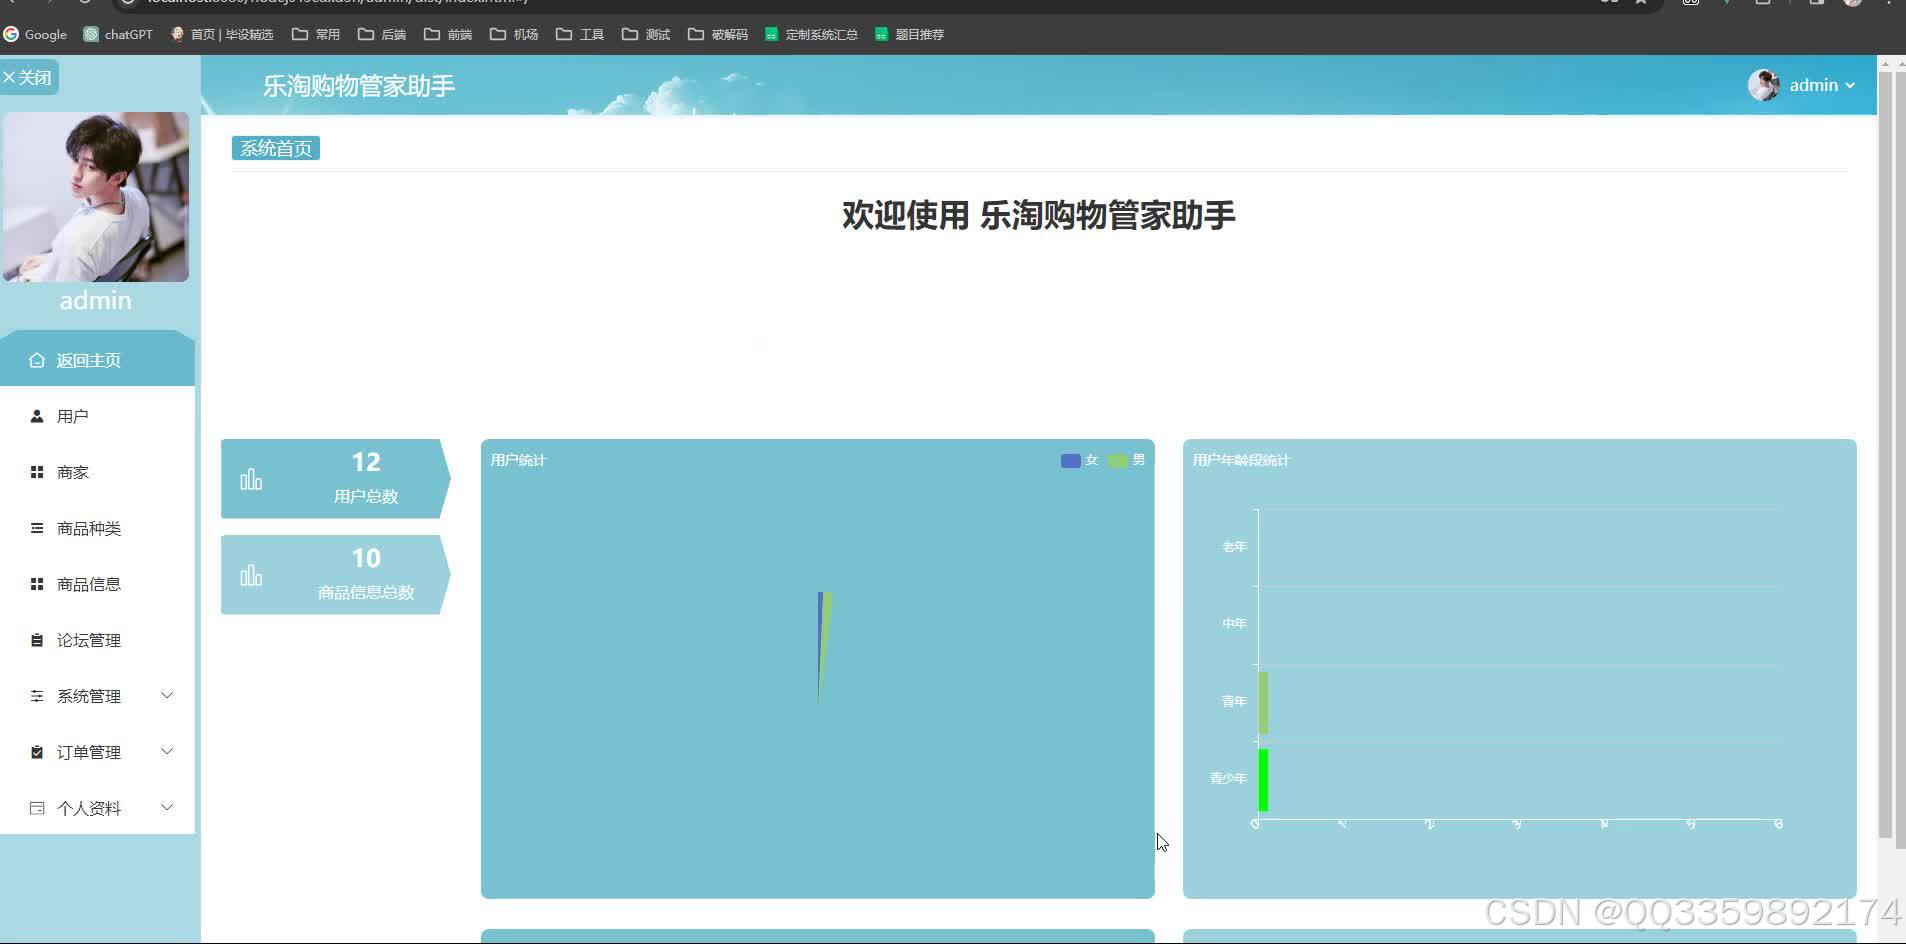Open the 商家 menu item
Image resolution: width=1906 pixels, height=944 pixels.
97,472
